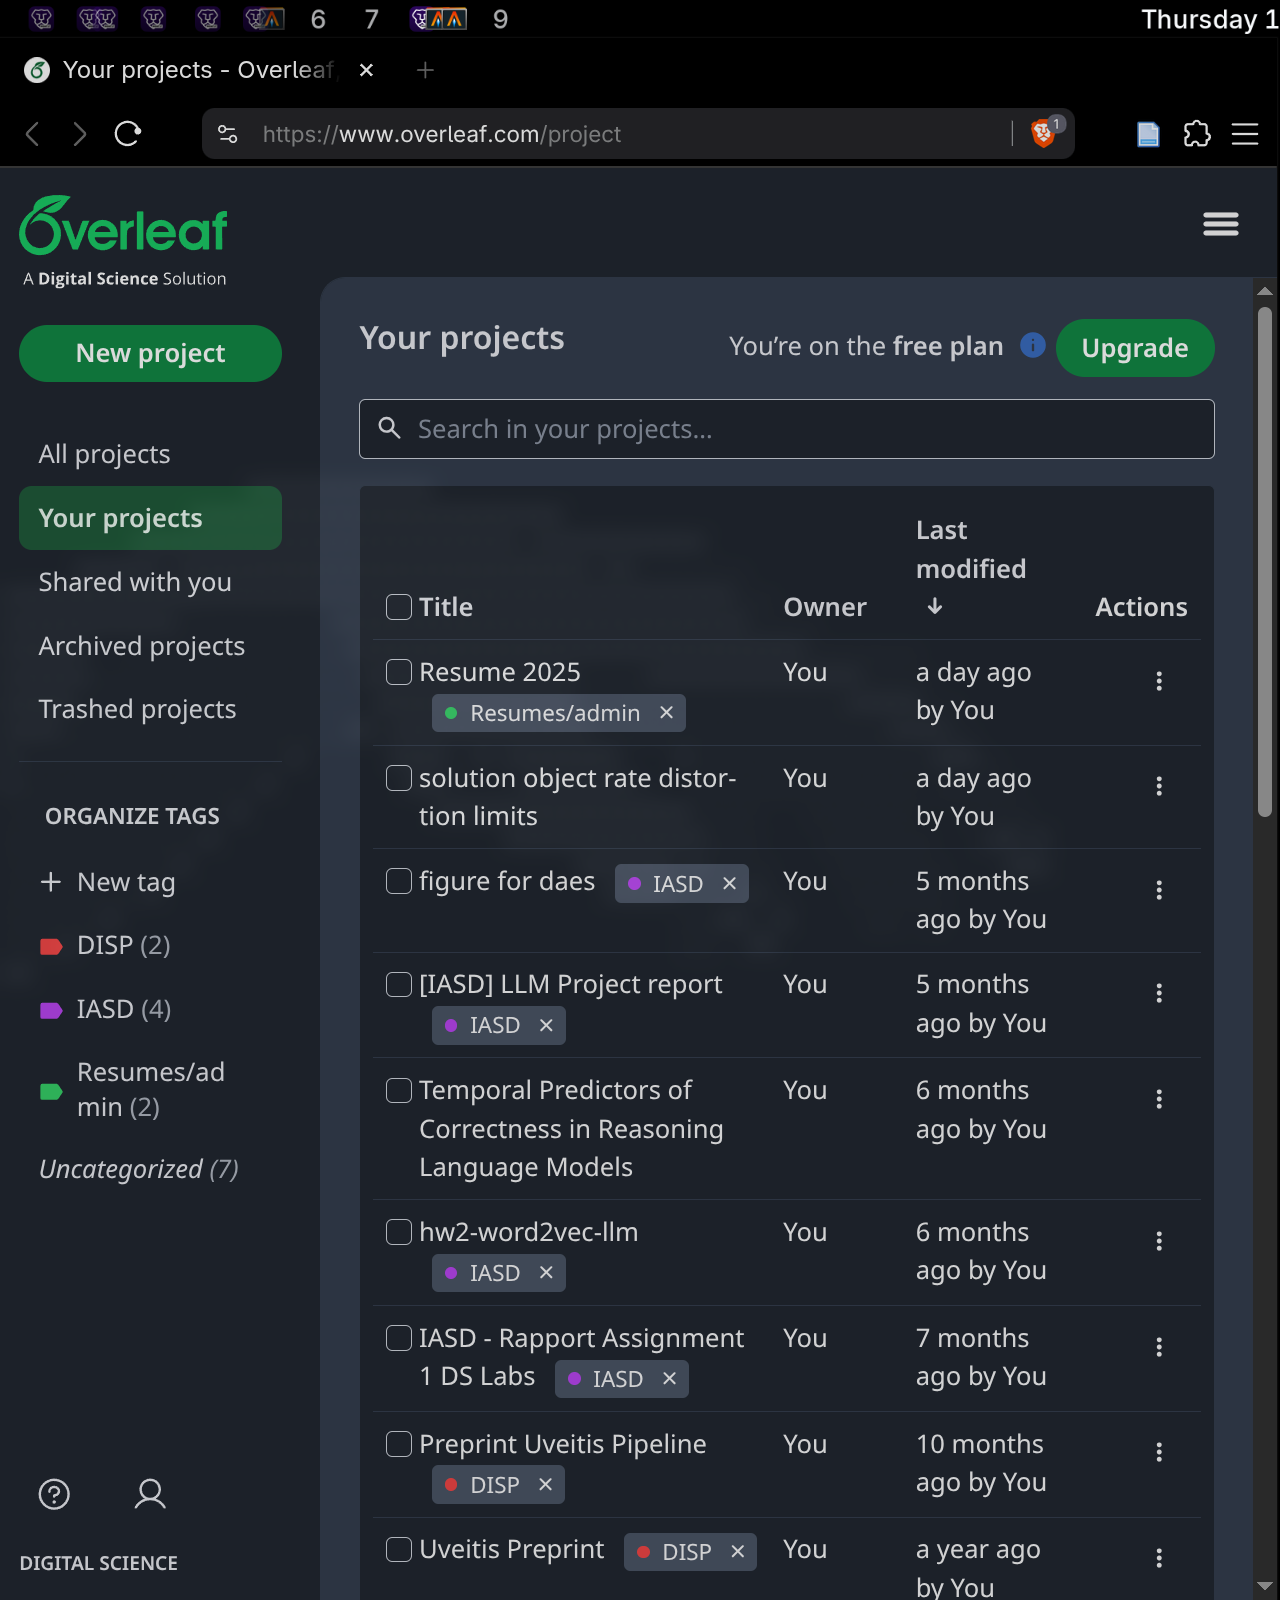Click the Overleaf logo
The width and height of the screenshot is (1280, 1600).
tap(124, 226)
